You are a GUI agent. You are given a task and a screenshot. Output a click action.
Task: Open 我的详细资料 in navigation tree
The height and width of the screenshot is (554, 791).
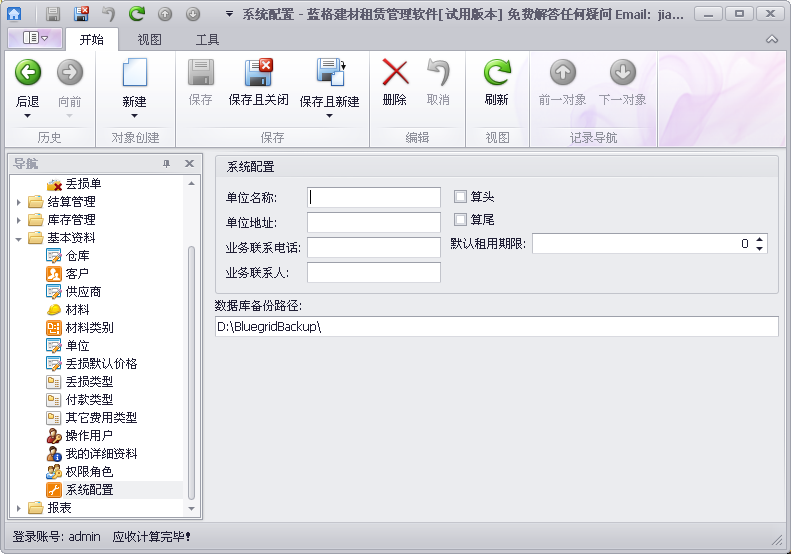click(x=101, y=454)
